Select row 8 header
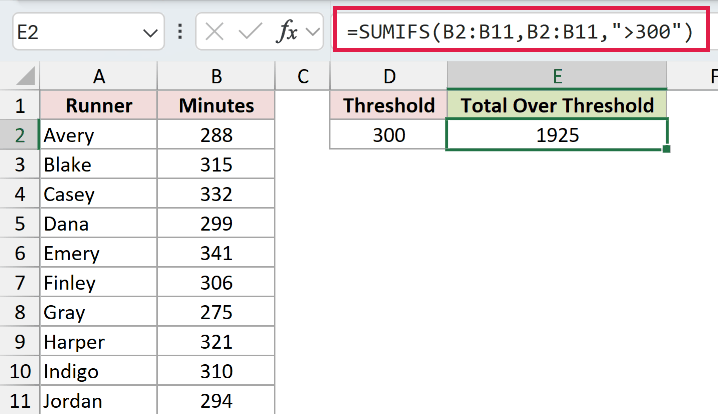Viewport: 718px width, 414px height. tap(20, 312)
